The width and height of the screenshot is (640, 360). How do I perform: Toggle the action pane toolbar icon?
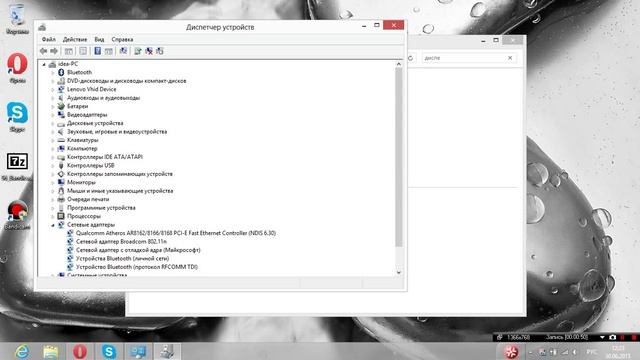pyautogui.click(x=109, y=51)
